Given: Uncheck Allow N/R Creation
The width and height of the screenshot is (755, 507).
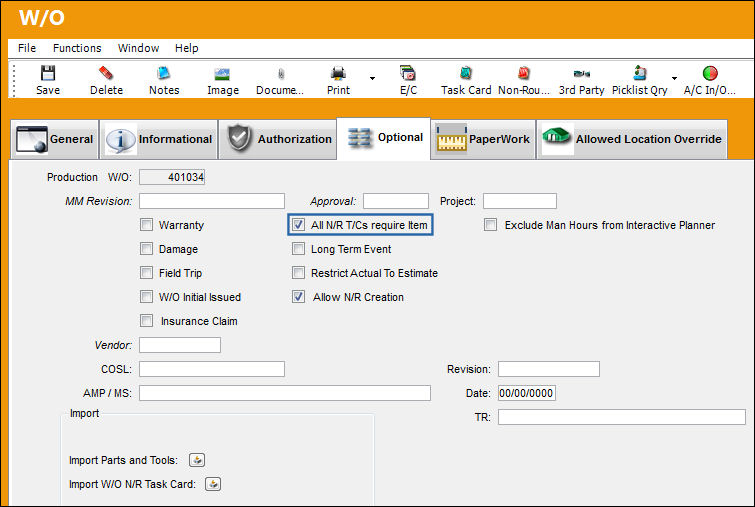Looking at the screenshot, I should (x=299, y=297).
